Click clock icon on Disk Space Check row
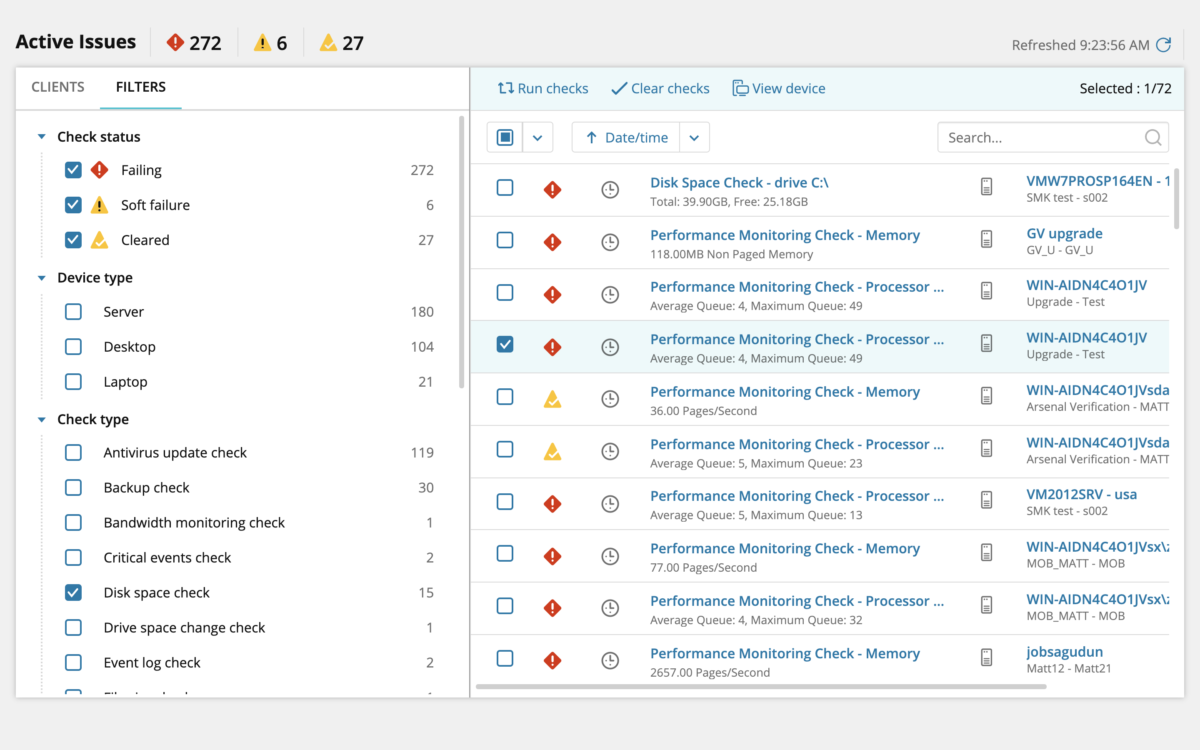This screenshot has height=750, width=1200. point(610,189)
